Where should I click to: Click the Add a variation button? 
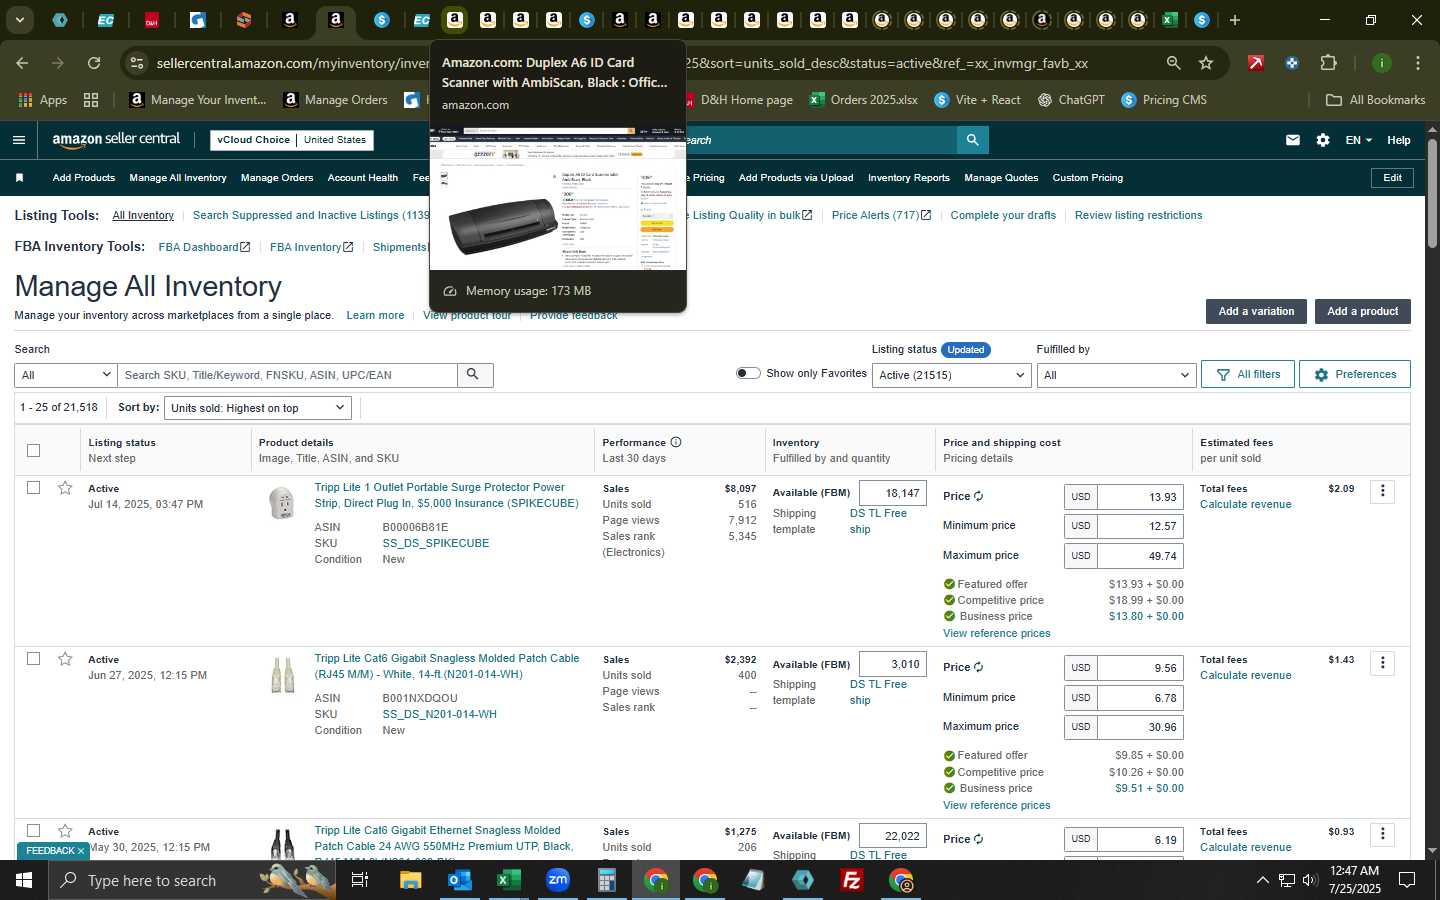tap(1256, 311)
